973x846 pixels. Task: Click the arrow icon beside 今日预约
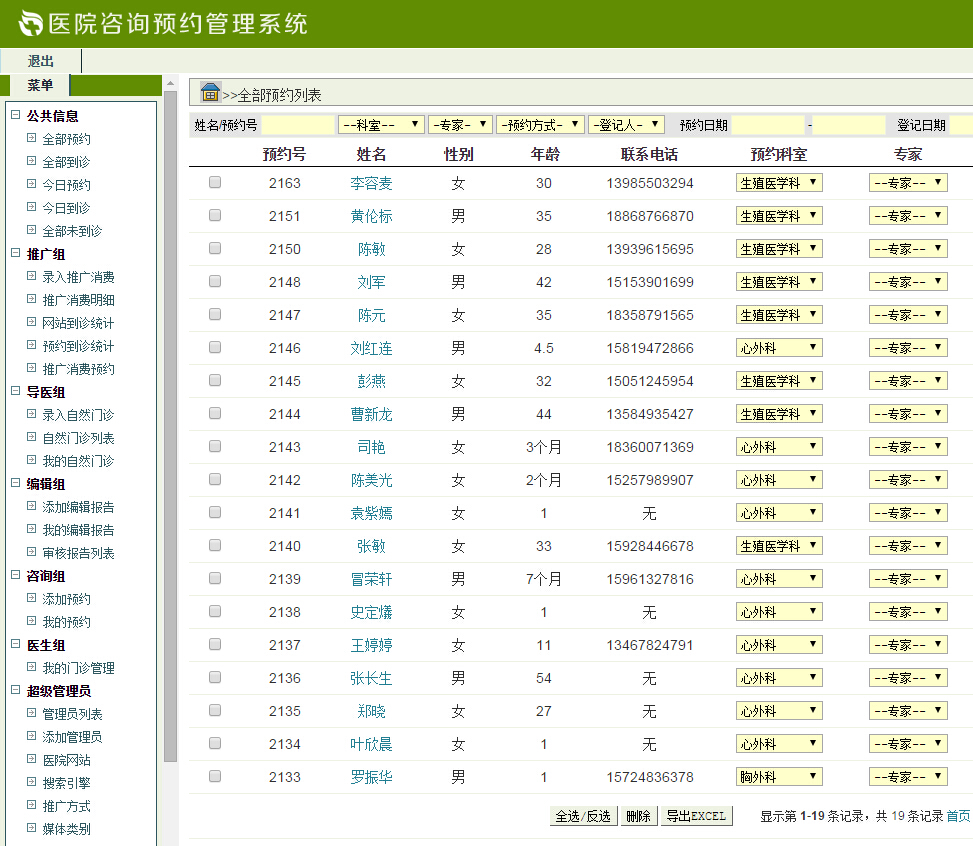(32, 184)
